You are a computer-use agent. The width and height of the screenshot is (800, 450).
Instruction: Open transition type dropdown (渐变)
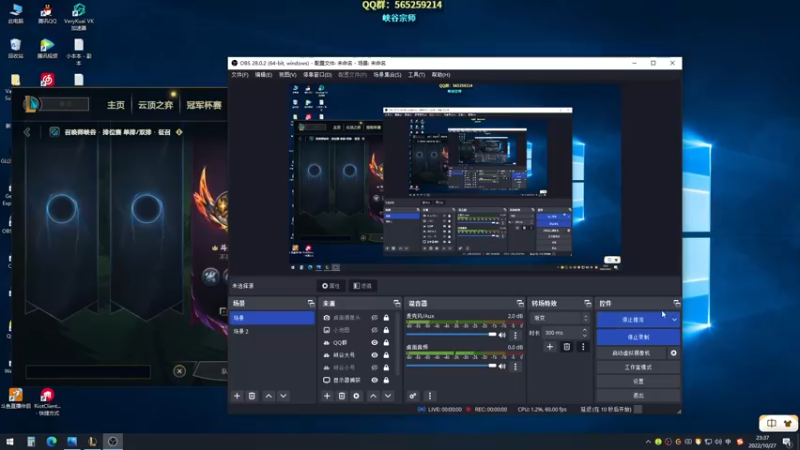pos(560,318)
